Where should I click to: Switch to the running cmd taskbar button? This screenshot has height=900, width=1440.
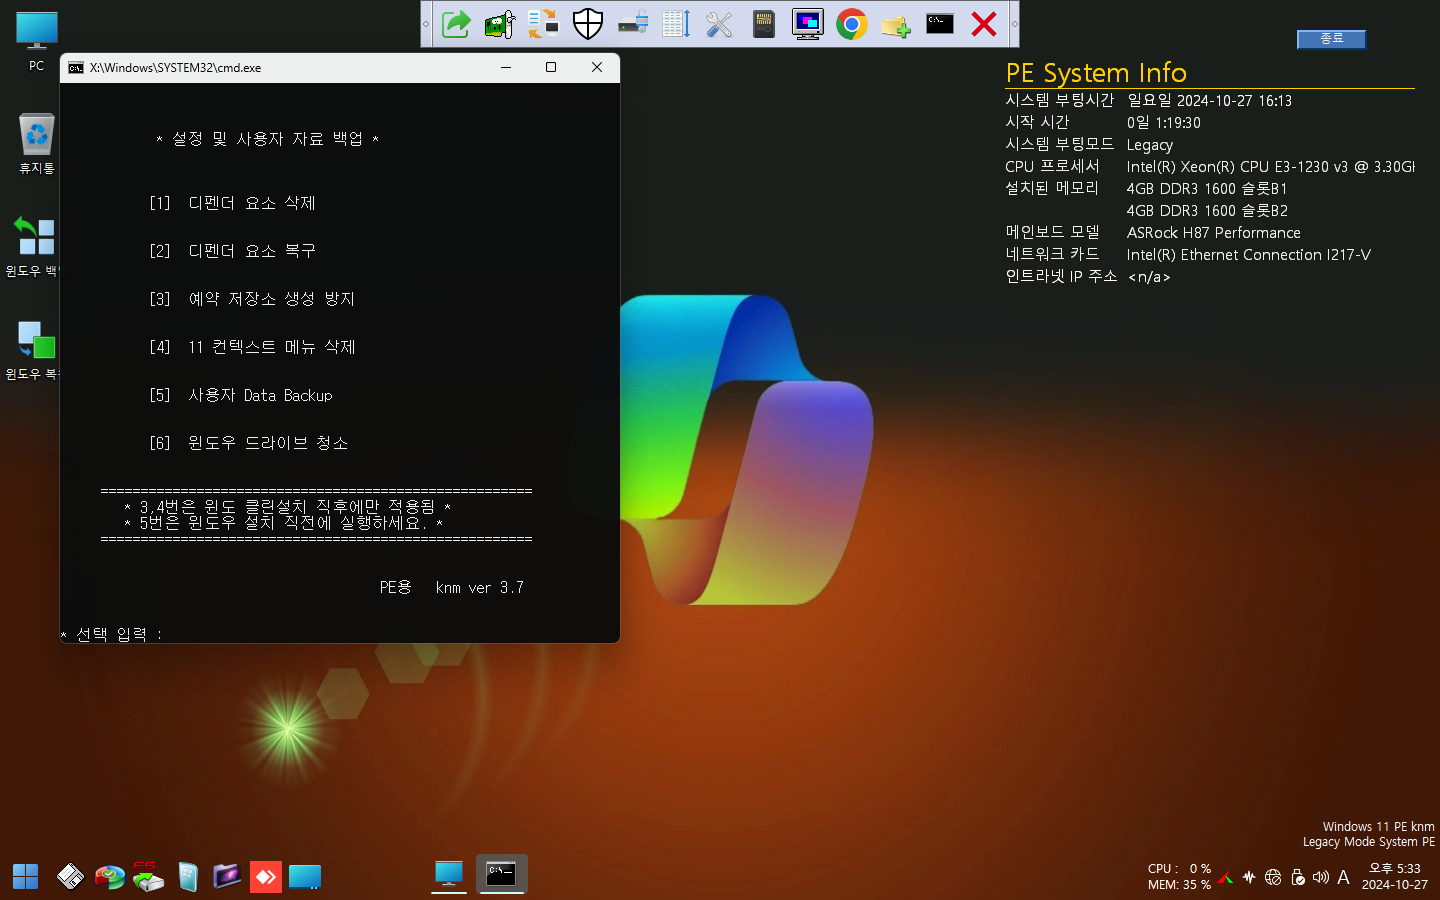[x=501, y=875]
